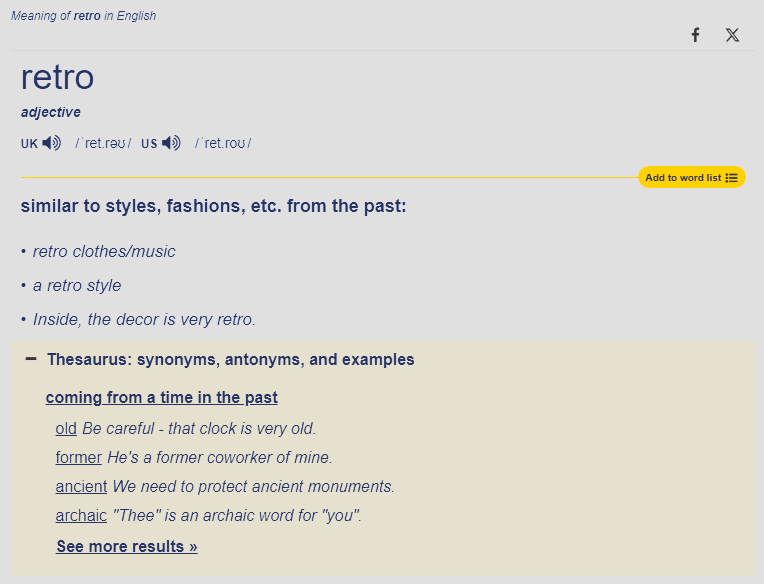Viewport: 764px width, 584px height.
Task: Click the sentence 'We need to protect ancient monuments.'
Action: tap(254, 487)
